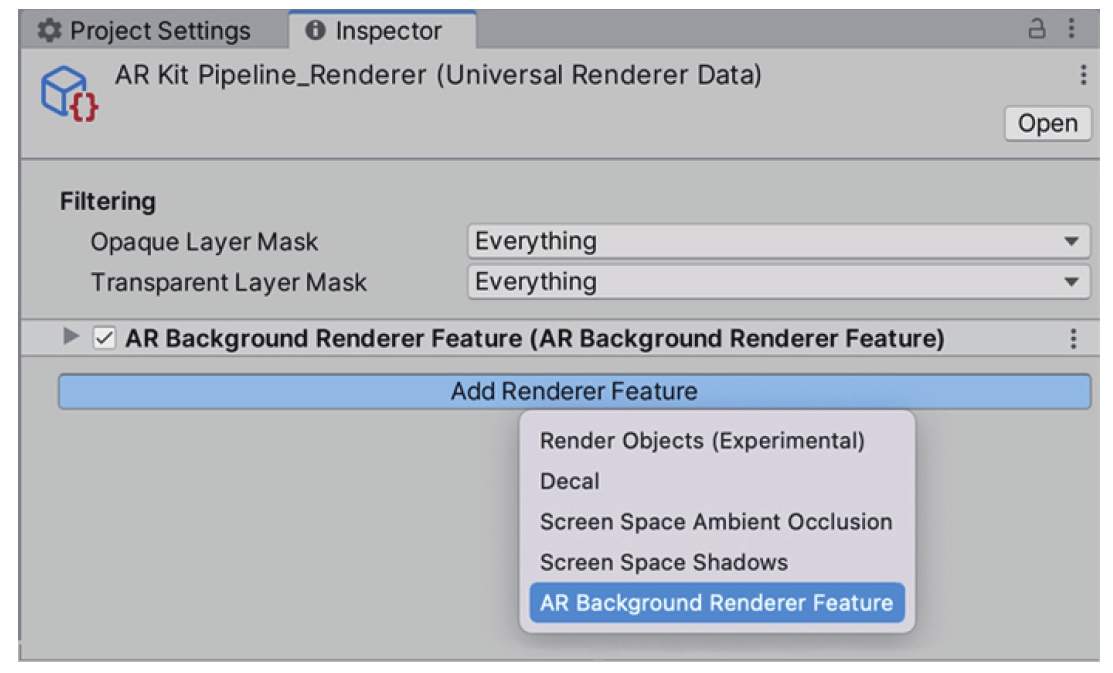
Task: Switch to the Inspector tab
Action: (x=382, y=31)
